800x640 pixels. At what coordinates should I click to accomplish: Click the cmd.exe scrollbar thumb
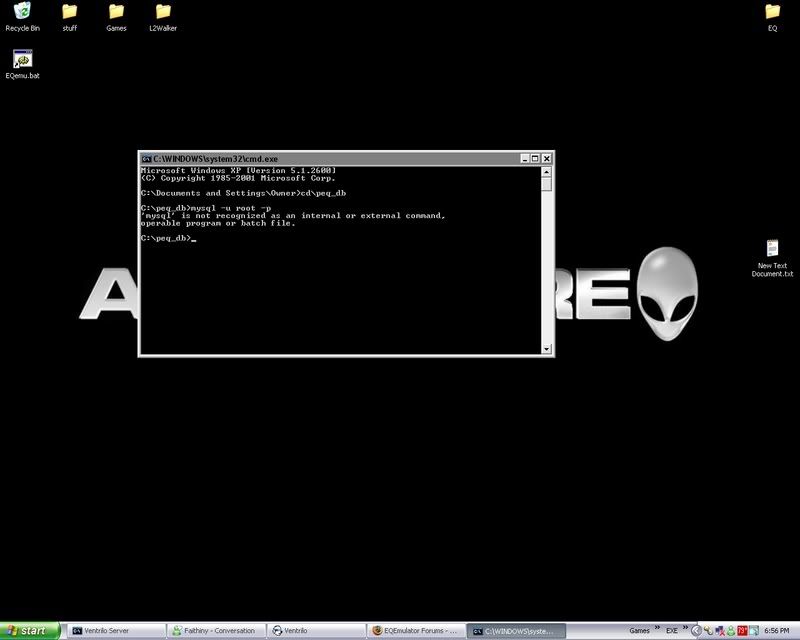(x=546, y=184)
